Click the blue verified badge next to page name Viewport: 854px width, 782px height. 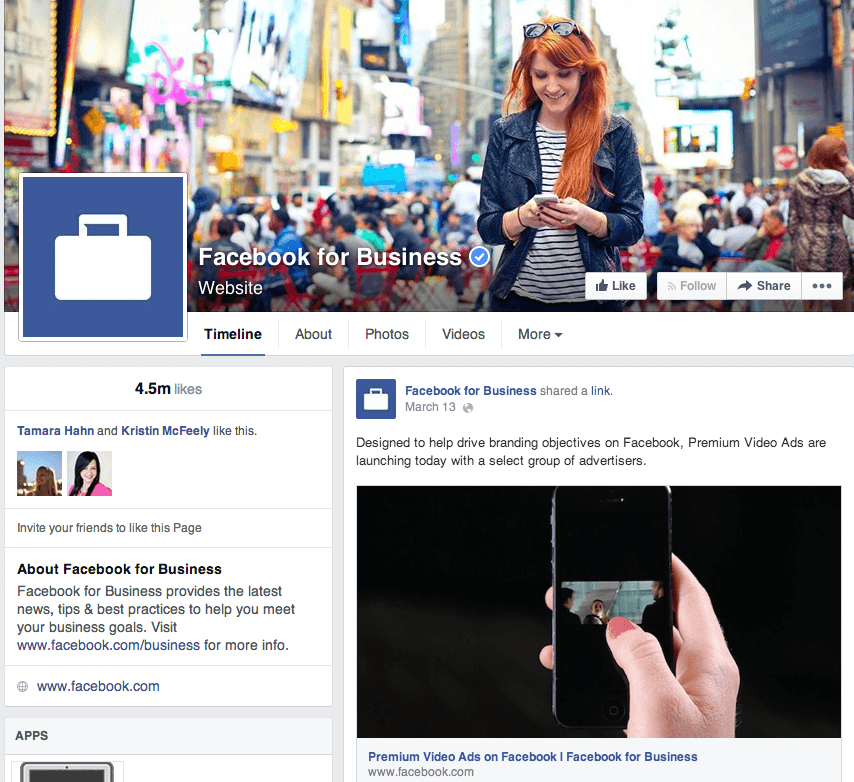pos(479,256)
